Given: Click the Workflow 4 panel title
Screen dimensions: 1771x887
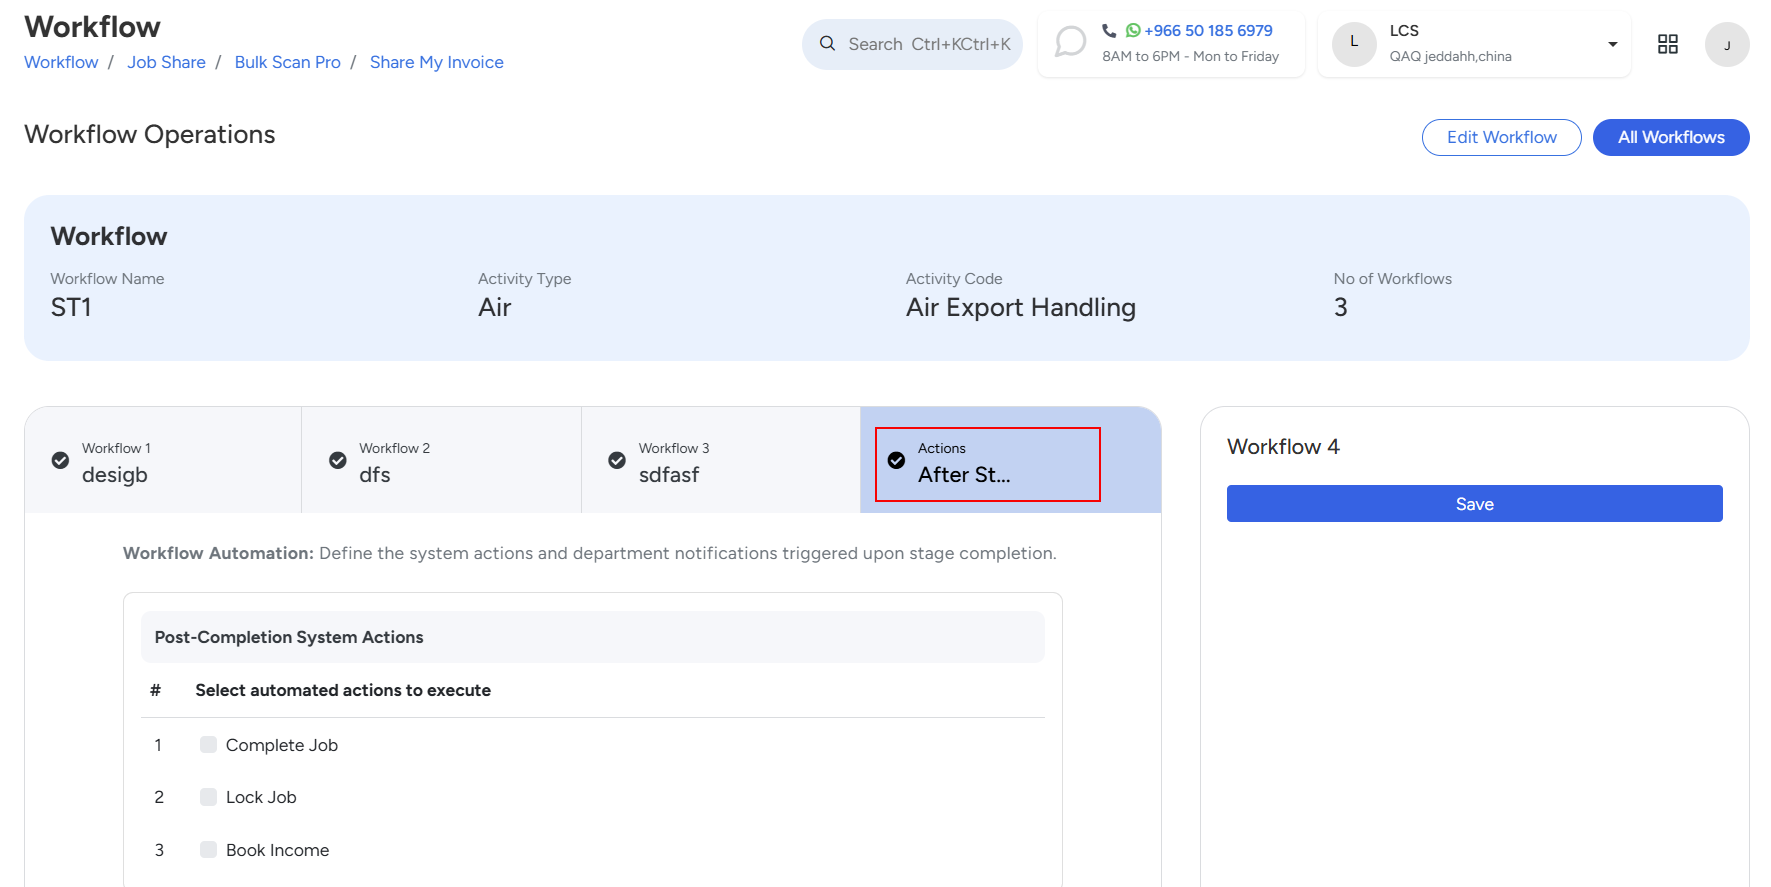Looking at the screenshot, I should click(1283, 446).
